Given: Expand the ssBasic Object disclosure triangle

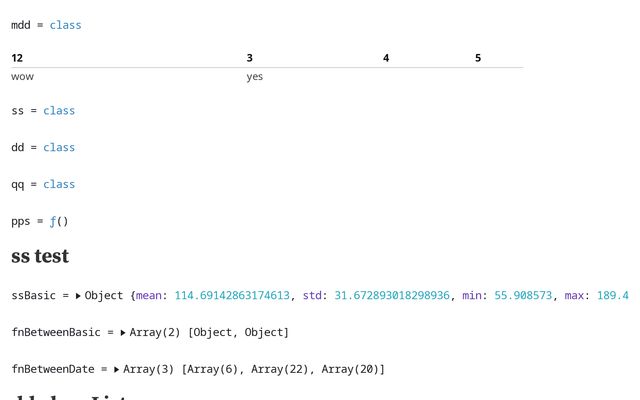Looking at the screenshot, I should coord(79,296).
